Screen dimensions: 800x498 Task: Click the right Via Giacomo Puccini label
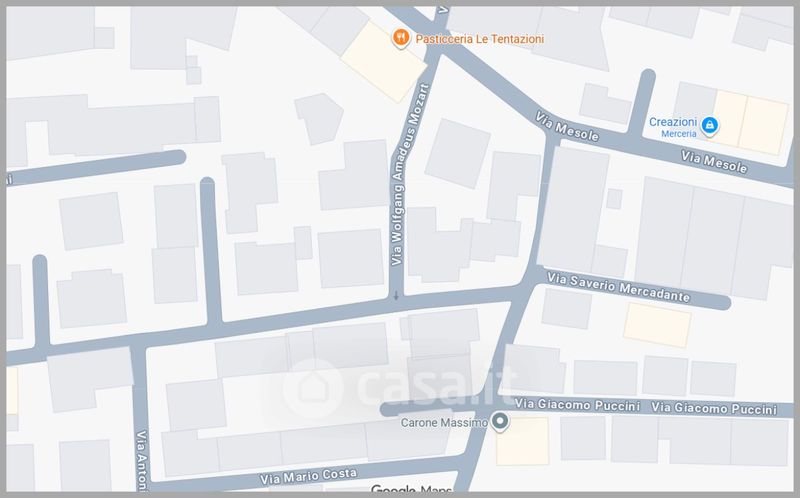[714, 408]
